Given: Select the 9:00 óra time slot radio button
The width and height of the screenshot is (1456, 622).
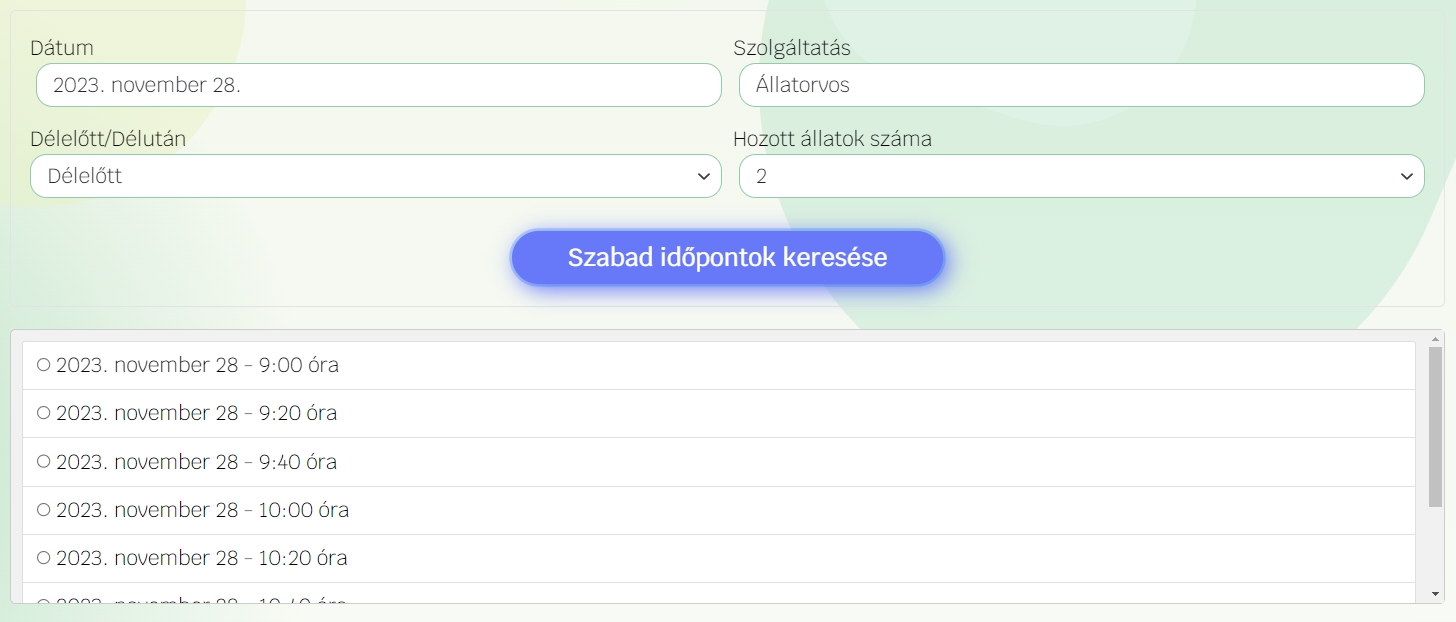Looking at the screenshot, I should click(43, 365).
